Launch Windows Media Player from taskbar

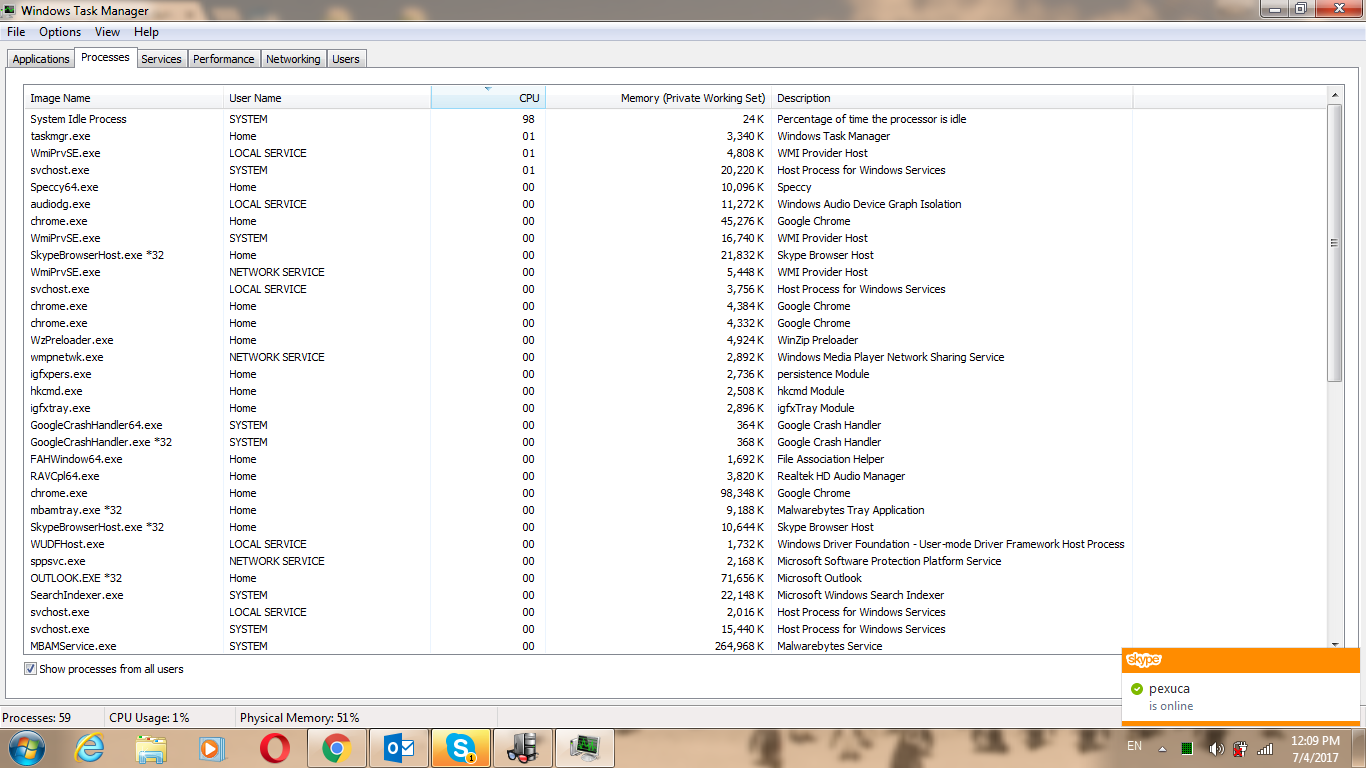pyautogui.click(x=212, y=748)
